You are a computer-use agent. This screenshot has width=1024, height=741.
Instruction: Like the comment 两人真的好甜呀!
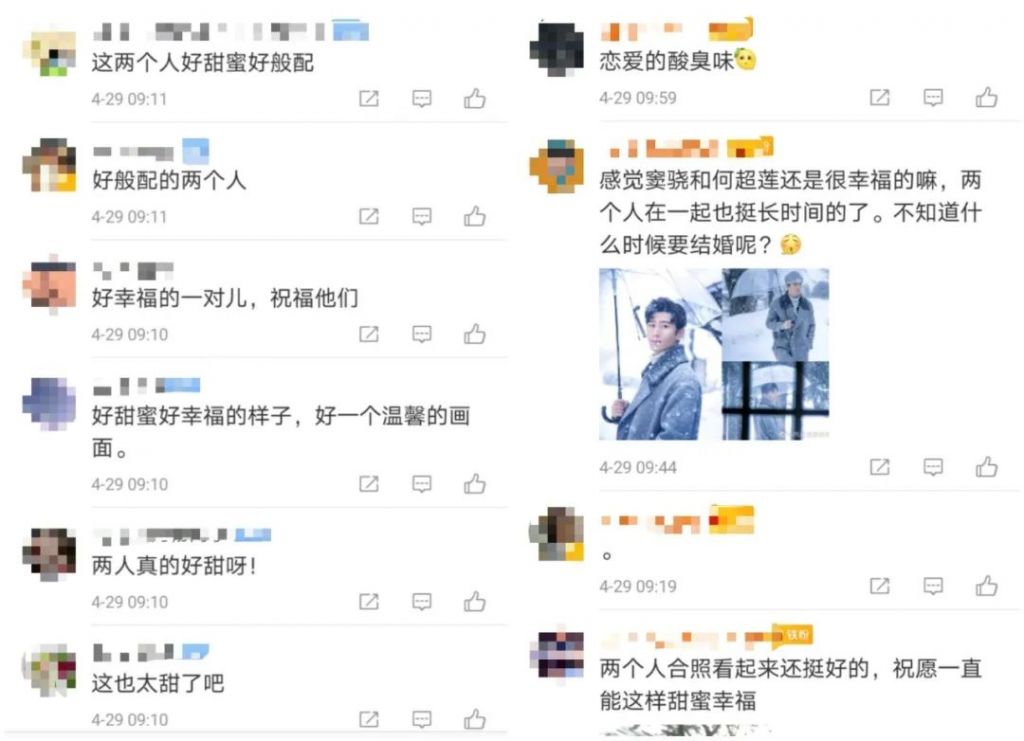coord(475,601)
